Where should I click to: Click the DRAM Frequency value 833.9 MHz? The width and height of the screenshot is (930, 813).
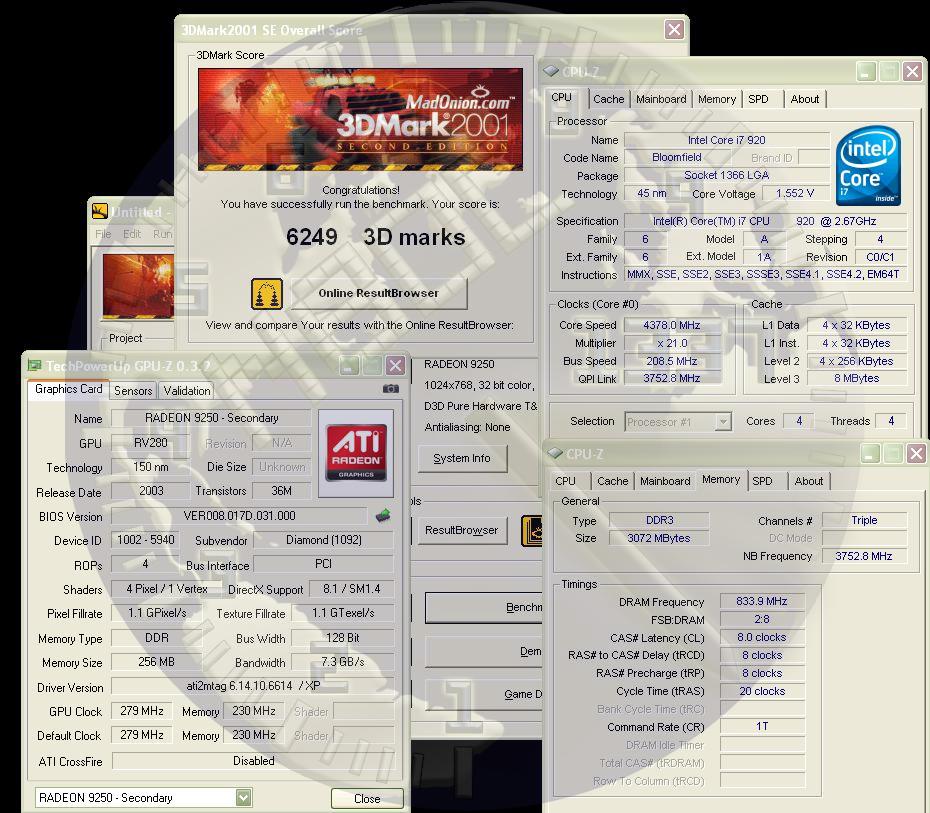(762, 601)
